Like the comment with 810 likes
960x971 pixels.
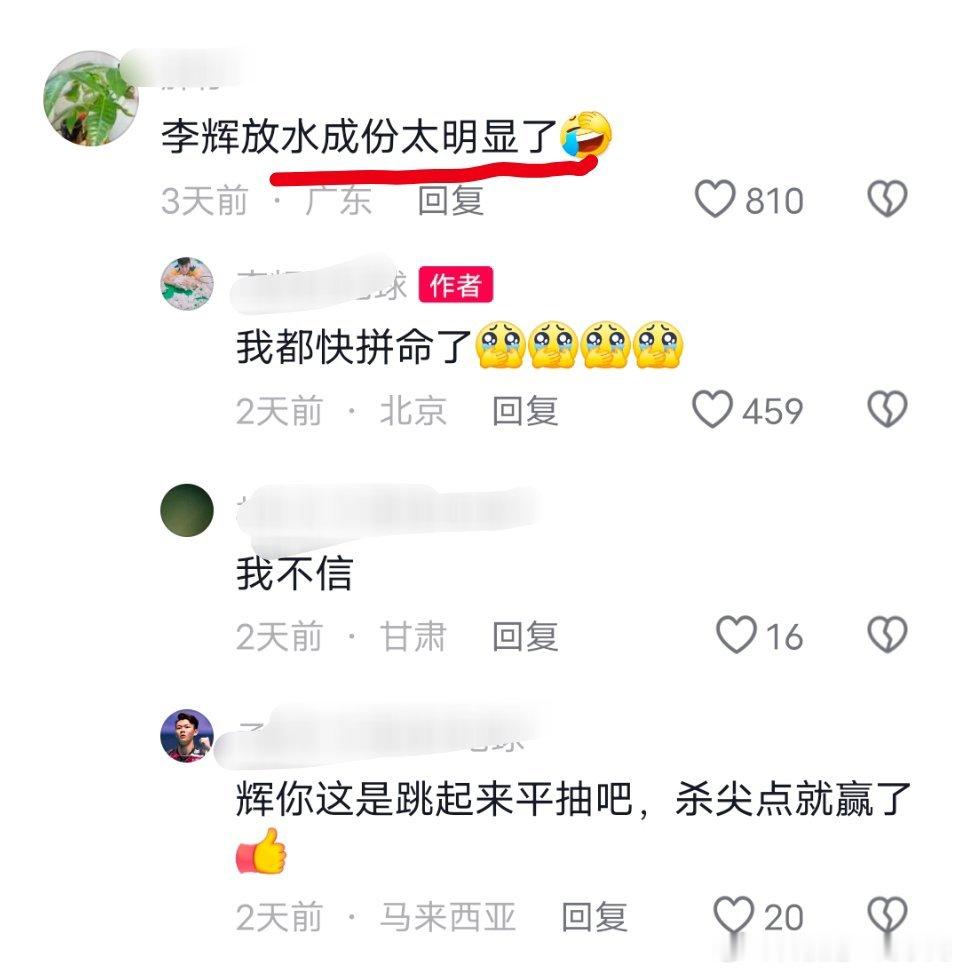pos(715,199)
